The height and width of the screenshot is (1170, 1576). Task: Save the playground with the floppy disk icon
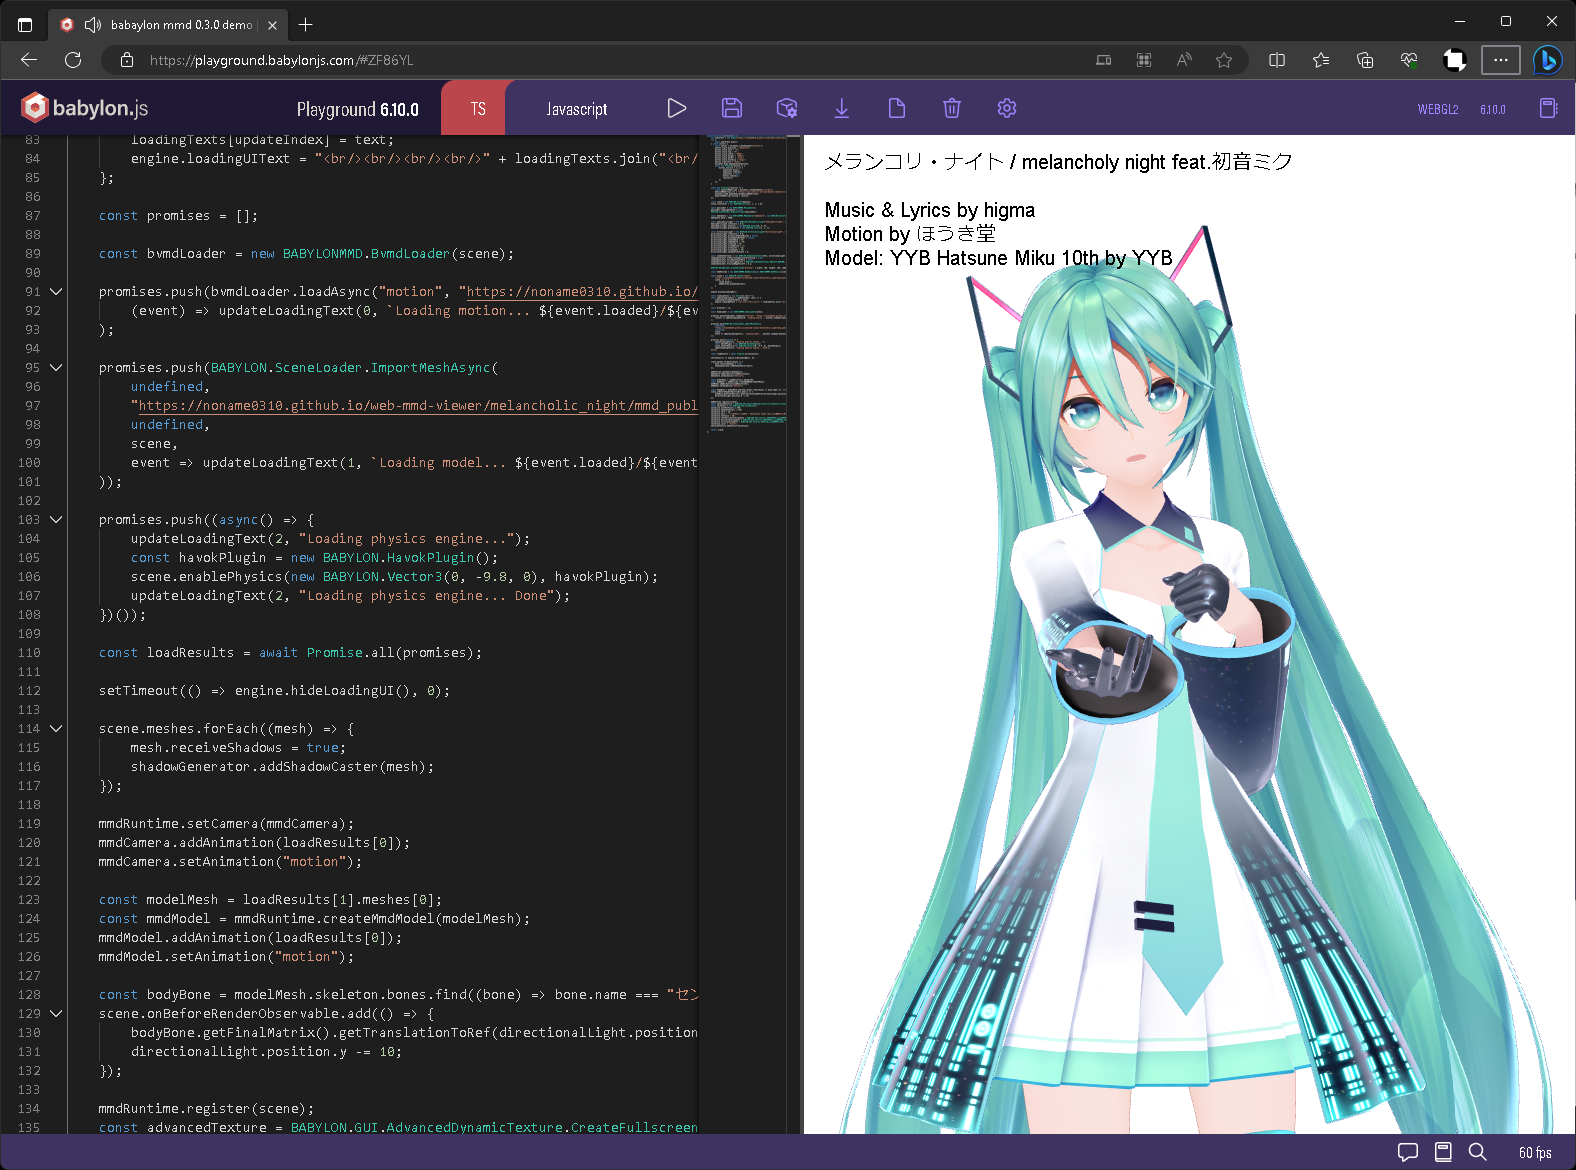click(x=732, y=108)
